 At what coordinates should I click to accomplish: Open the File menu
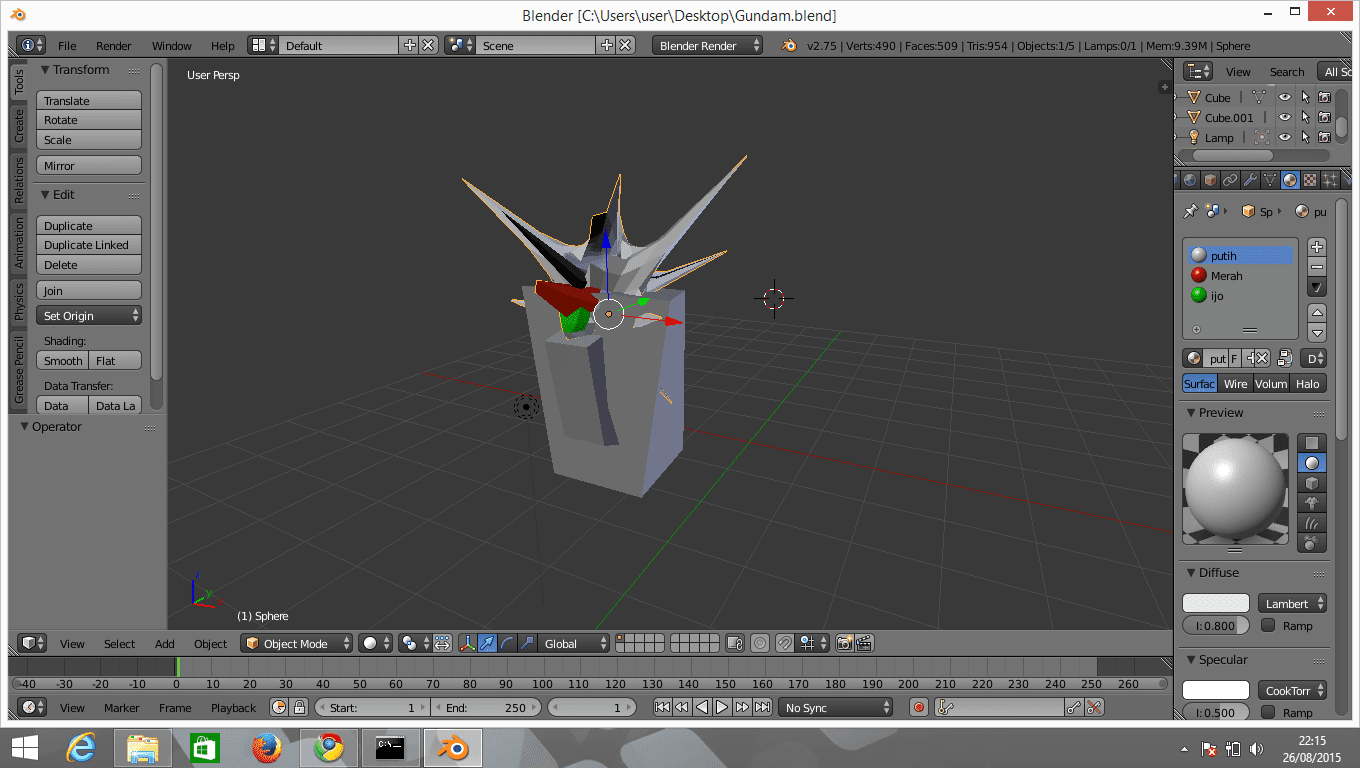pyautogui.click(x=67, y=46)
